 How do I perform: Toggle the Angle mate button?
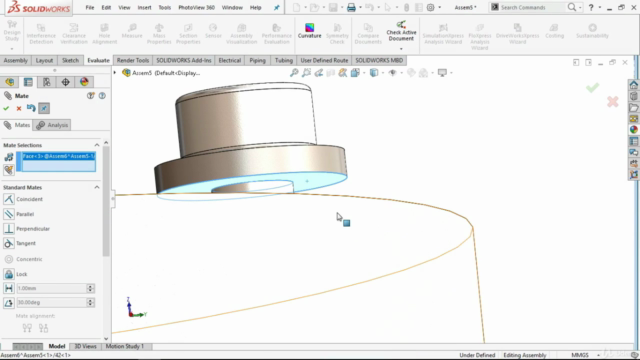pyautogui.click(x=9, y=302)
